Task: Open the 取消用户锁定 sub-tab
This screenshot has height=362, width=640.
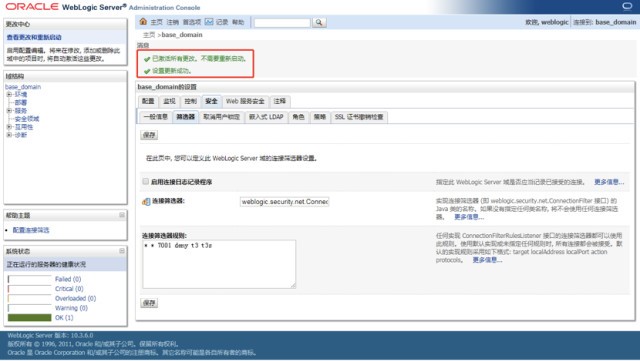Action: [x=221, y=117]
